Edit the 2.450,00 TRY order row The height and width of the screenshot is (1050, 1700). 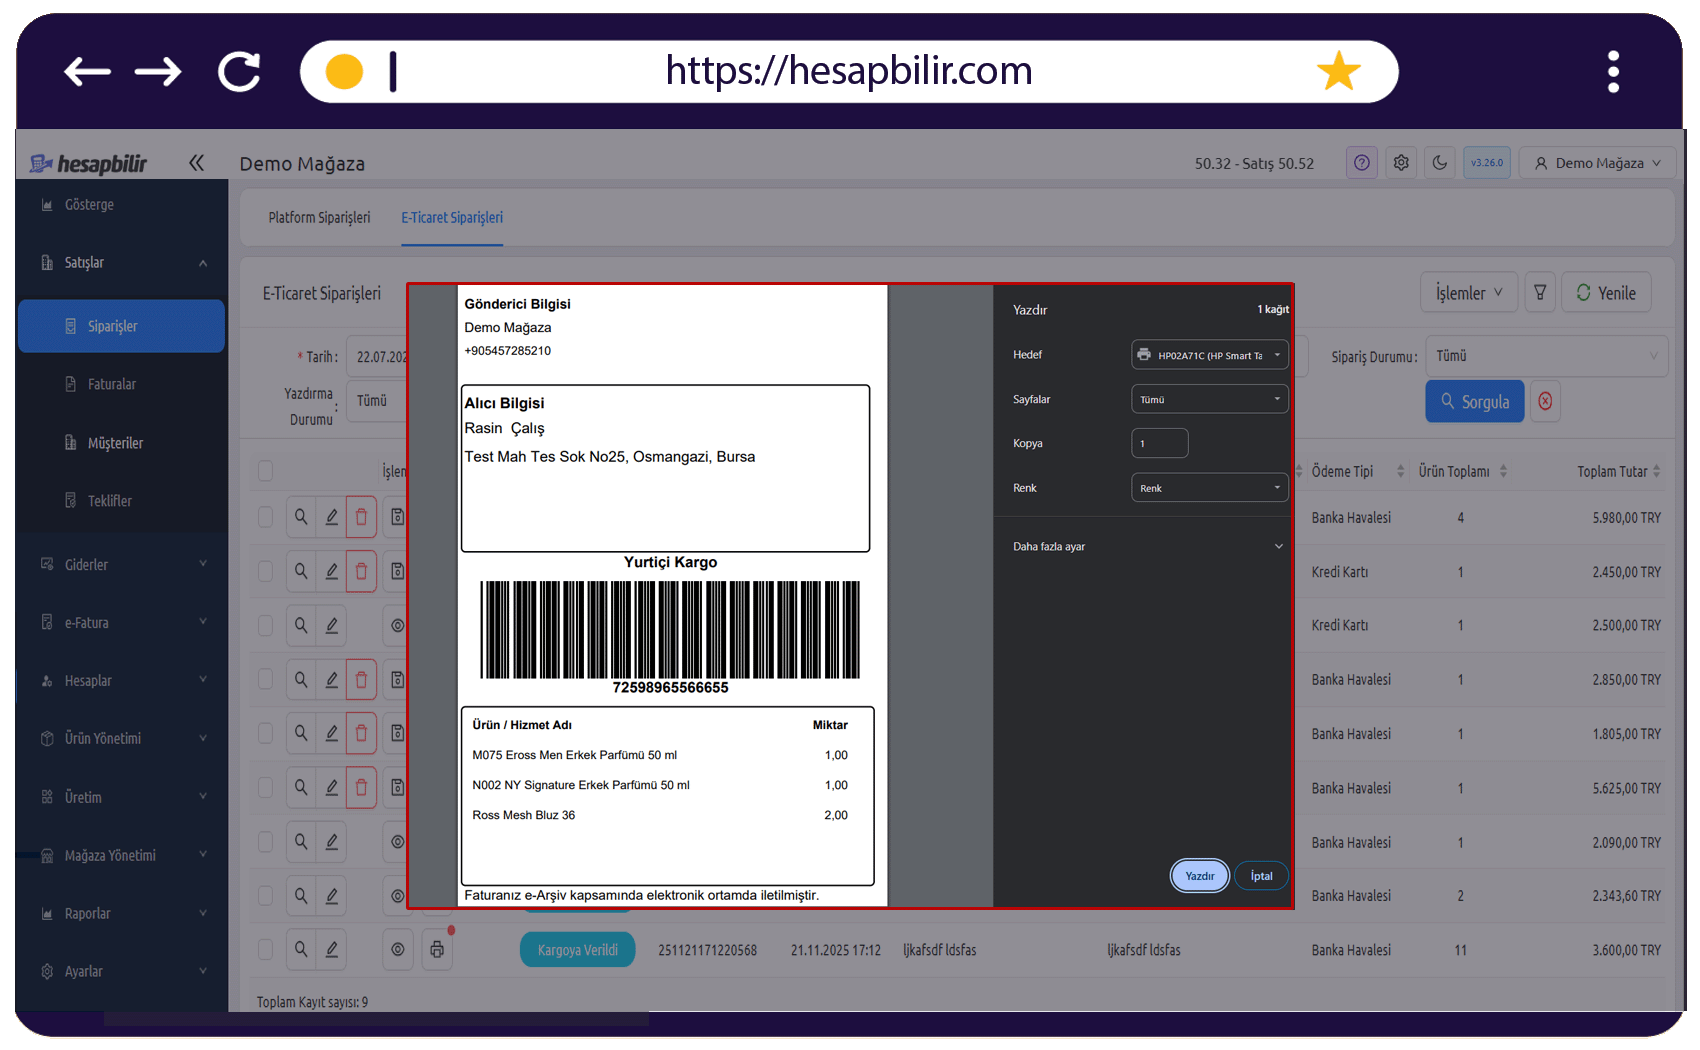pos(331,571)
